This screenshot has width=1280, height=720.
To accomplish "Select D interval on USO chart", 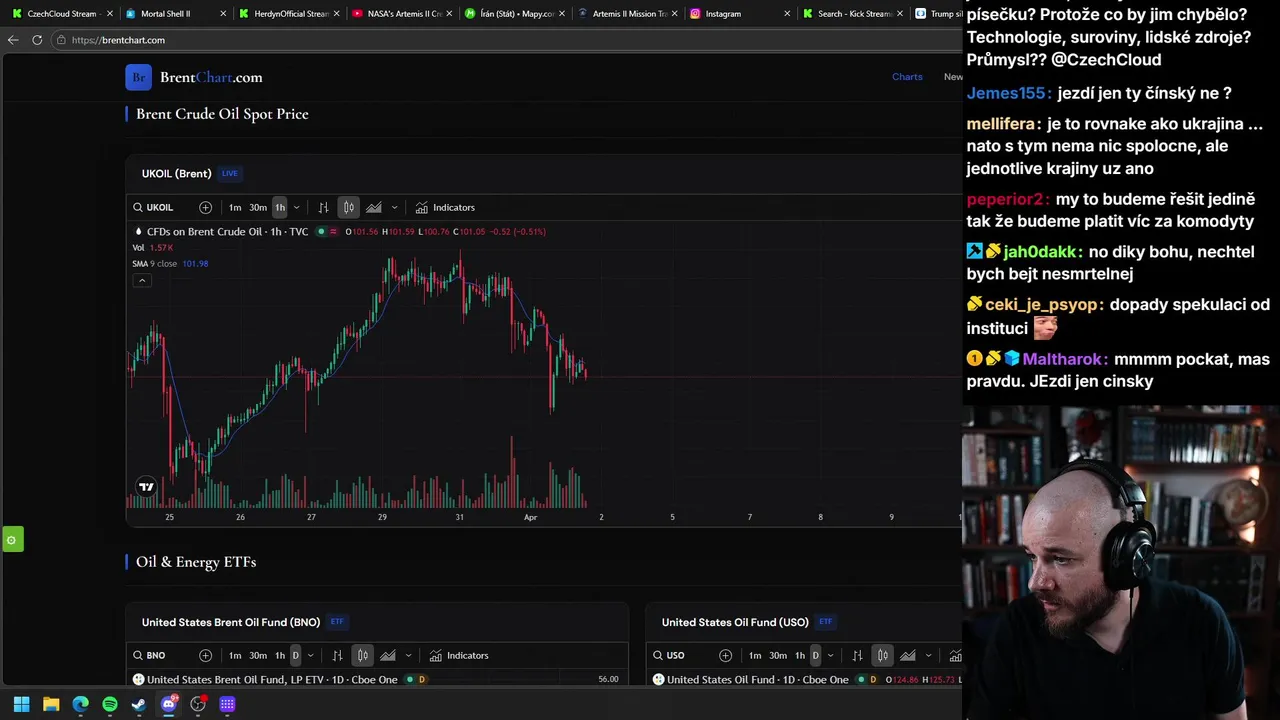I will click(815, 655).
